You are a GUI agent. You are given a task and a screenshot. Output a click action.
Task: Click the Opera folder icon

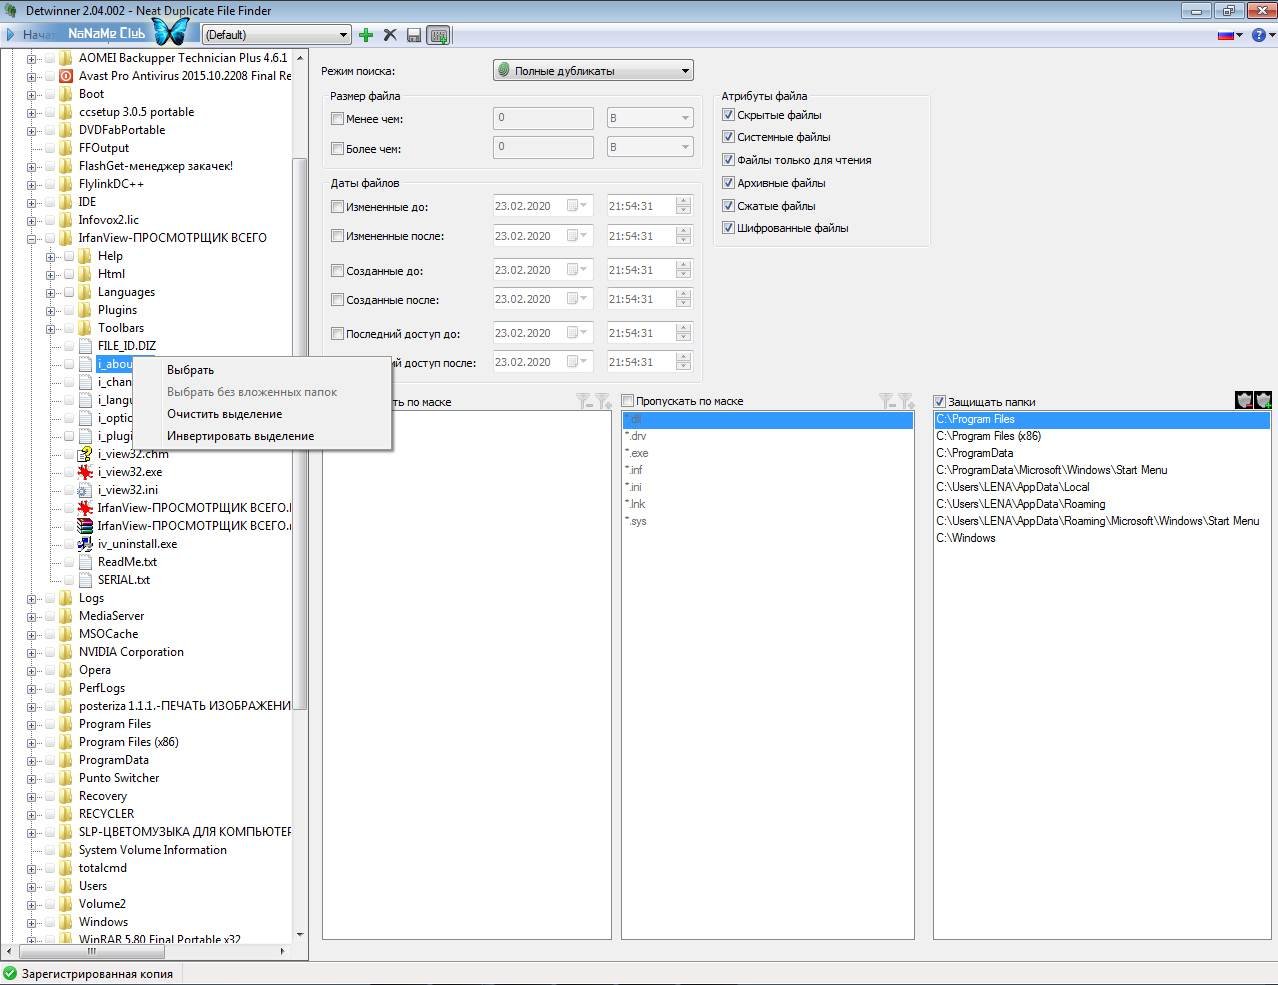(x=66, y=670)
